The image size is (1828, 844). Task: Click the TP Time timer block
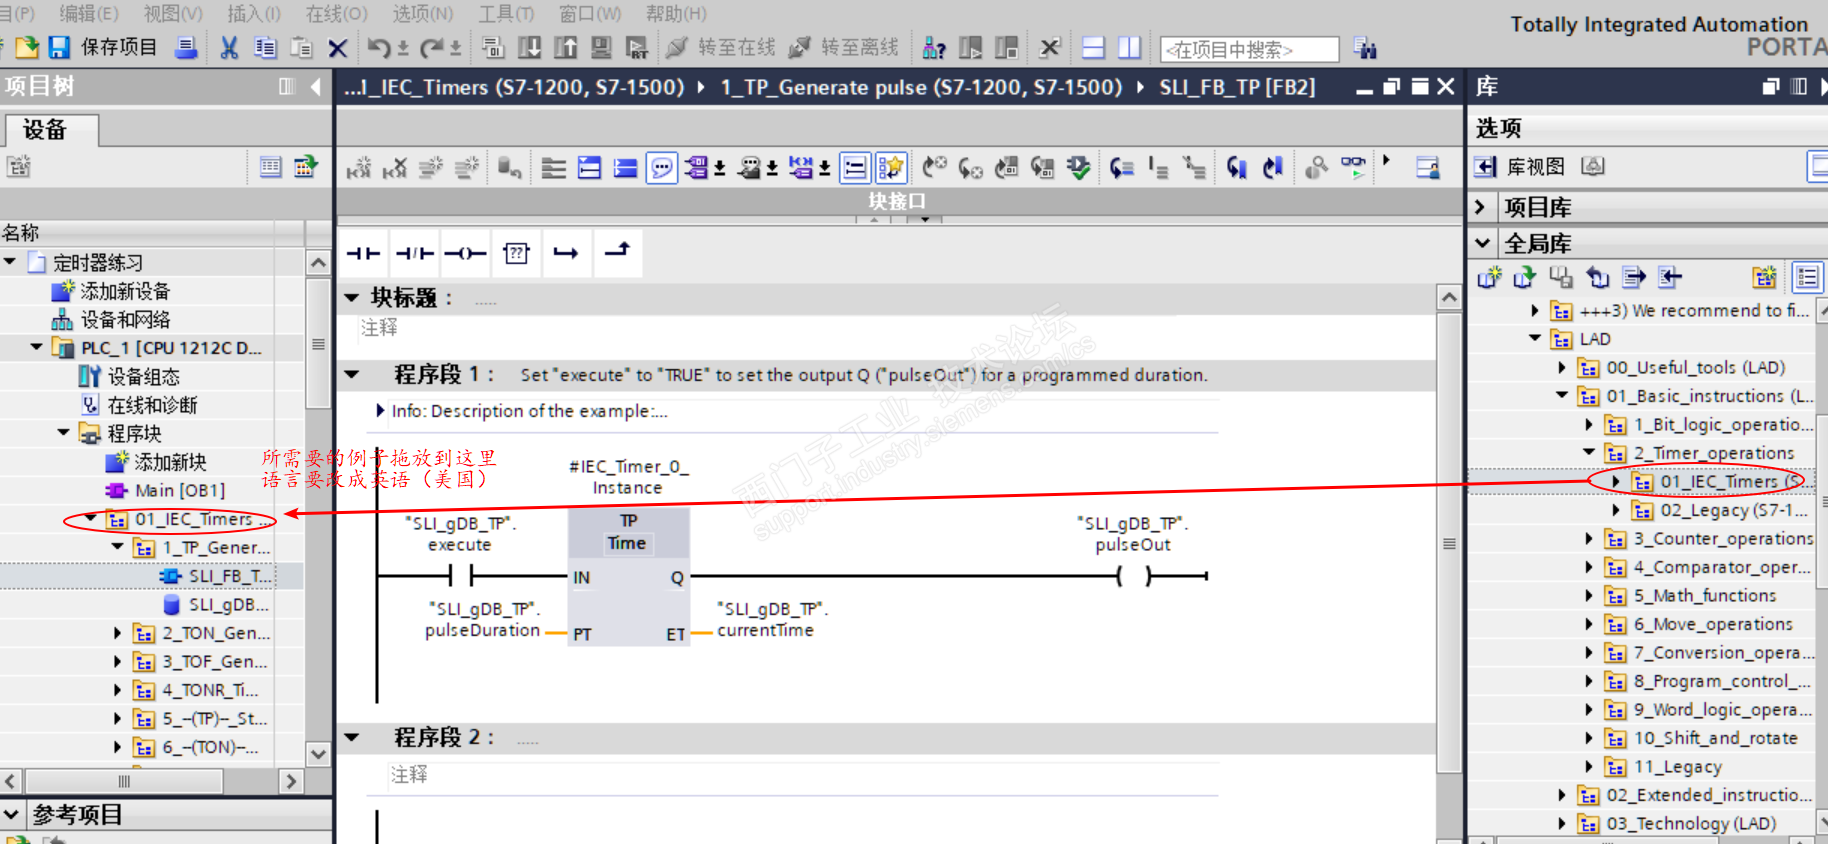click(629, 577)
